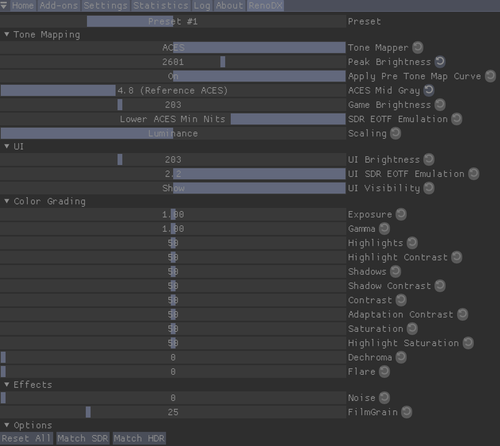Adjust the Saturation slider
Viewport: 500px width, 446px height.
tap(173, 329)
